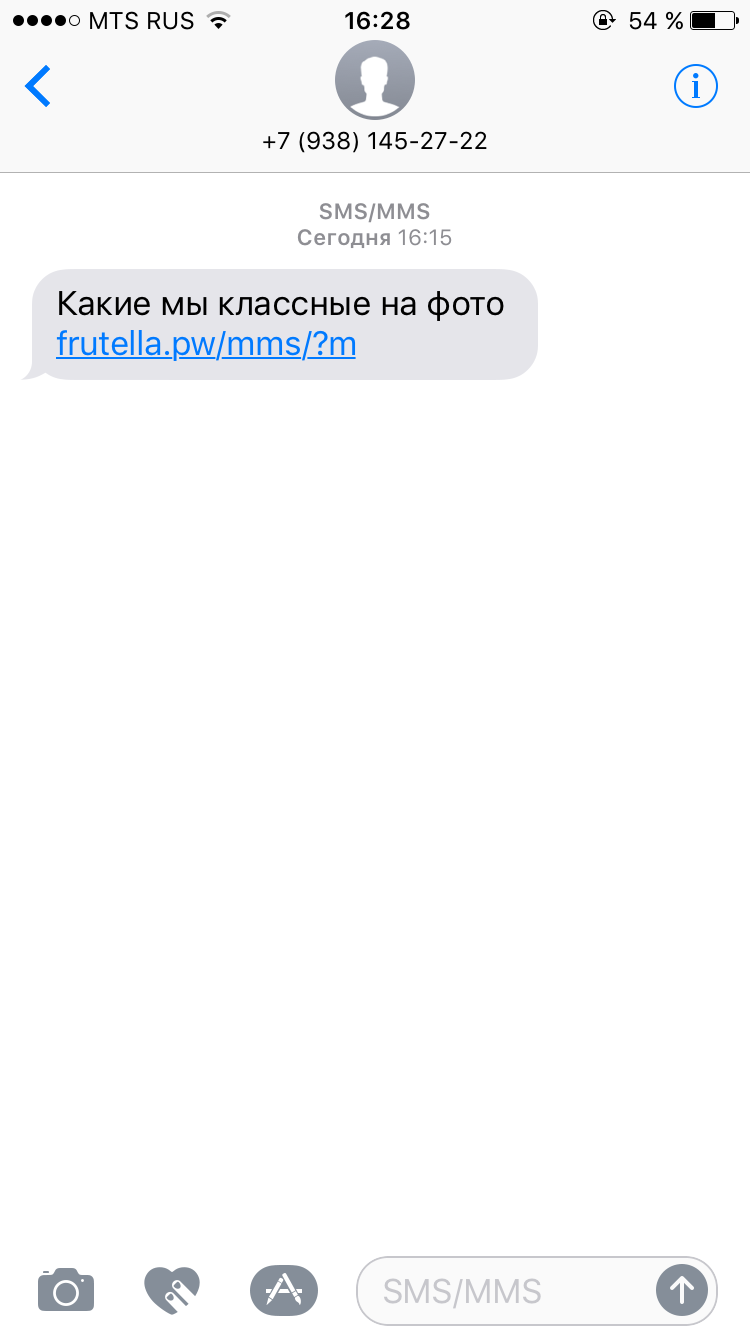Screen dimensions: 750x1334
Task: Open contact details info icon
Action: pos(696,87)
